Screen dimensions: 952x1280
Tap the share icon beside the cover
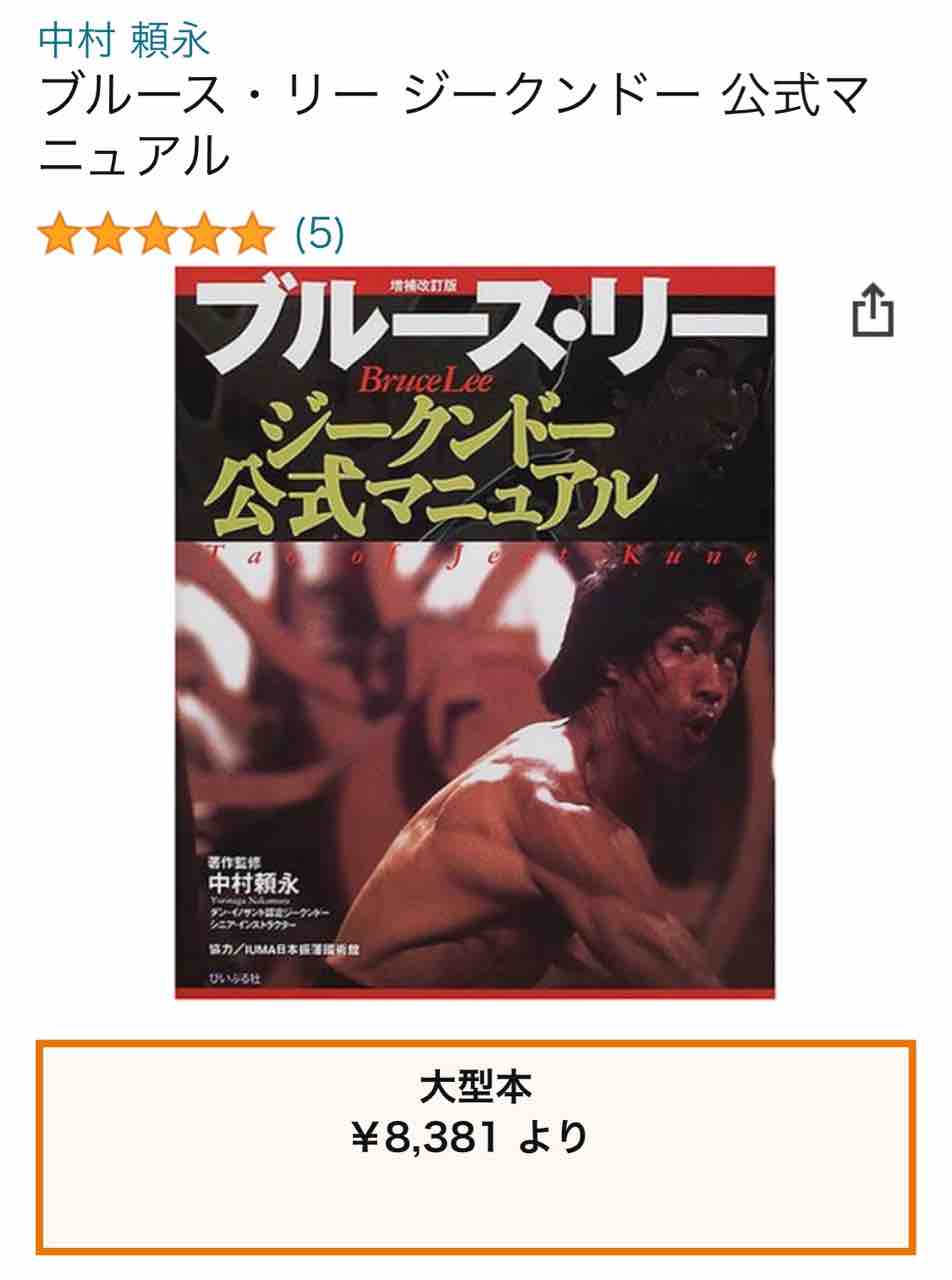[x=871, y=311]
